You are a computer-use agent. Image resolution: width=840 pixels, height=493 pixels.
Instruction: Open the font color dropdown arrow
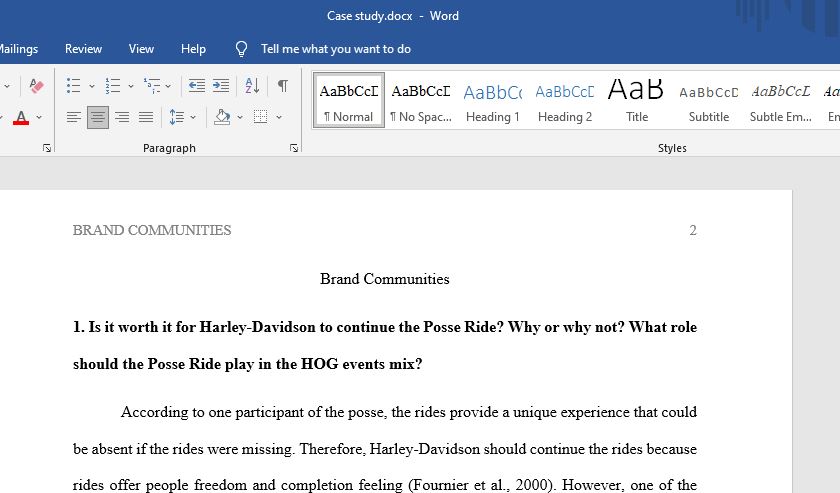click(x=39, y=117)
